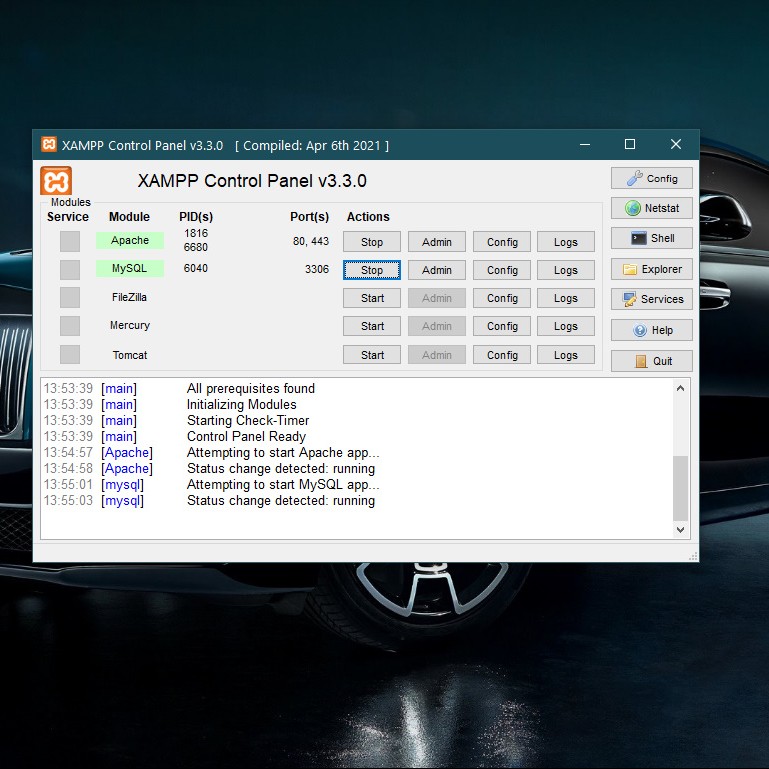
Task: Open the Mercury Logs menu
Action: pos(566,326)
